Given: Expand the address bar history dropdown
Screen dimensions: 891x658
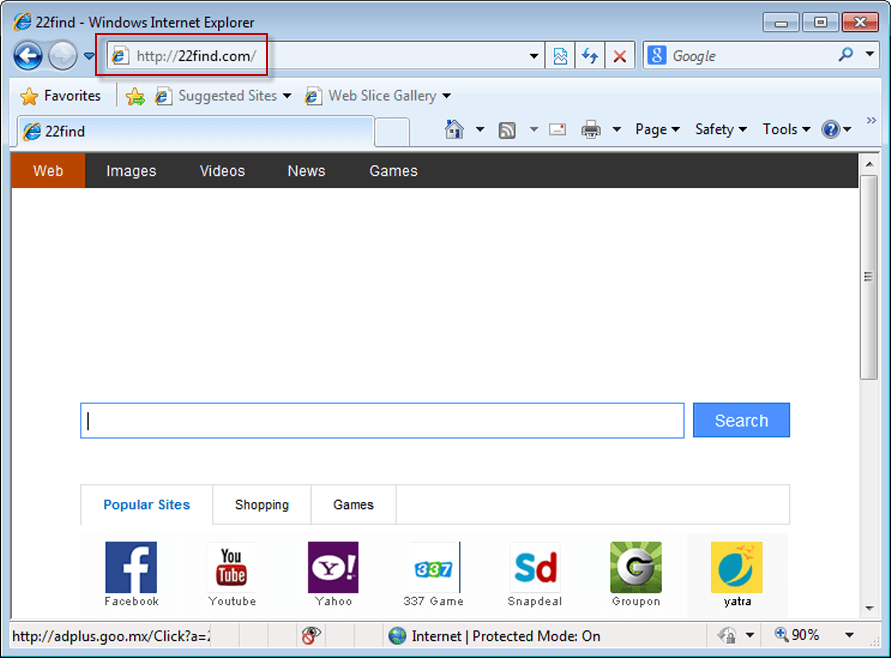Looking at the screenshot, I should pyautogui.click(x=534, y=56).
